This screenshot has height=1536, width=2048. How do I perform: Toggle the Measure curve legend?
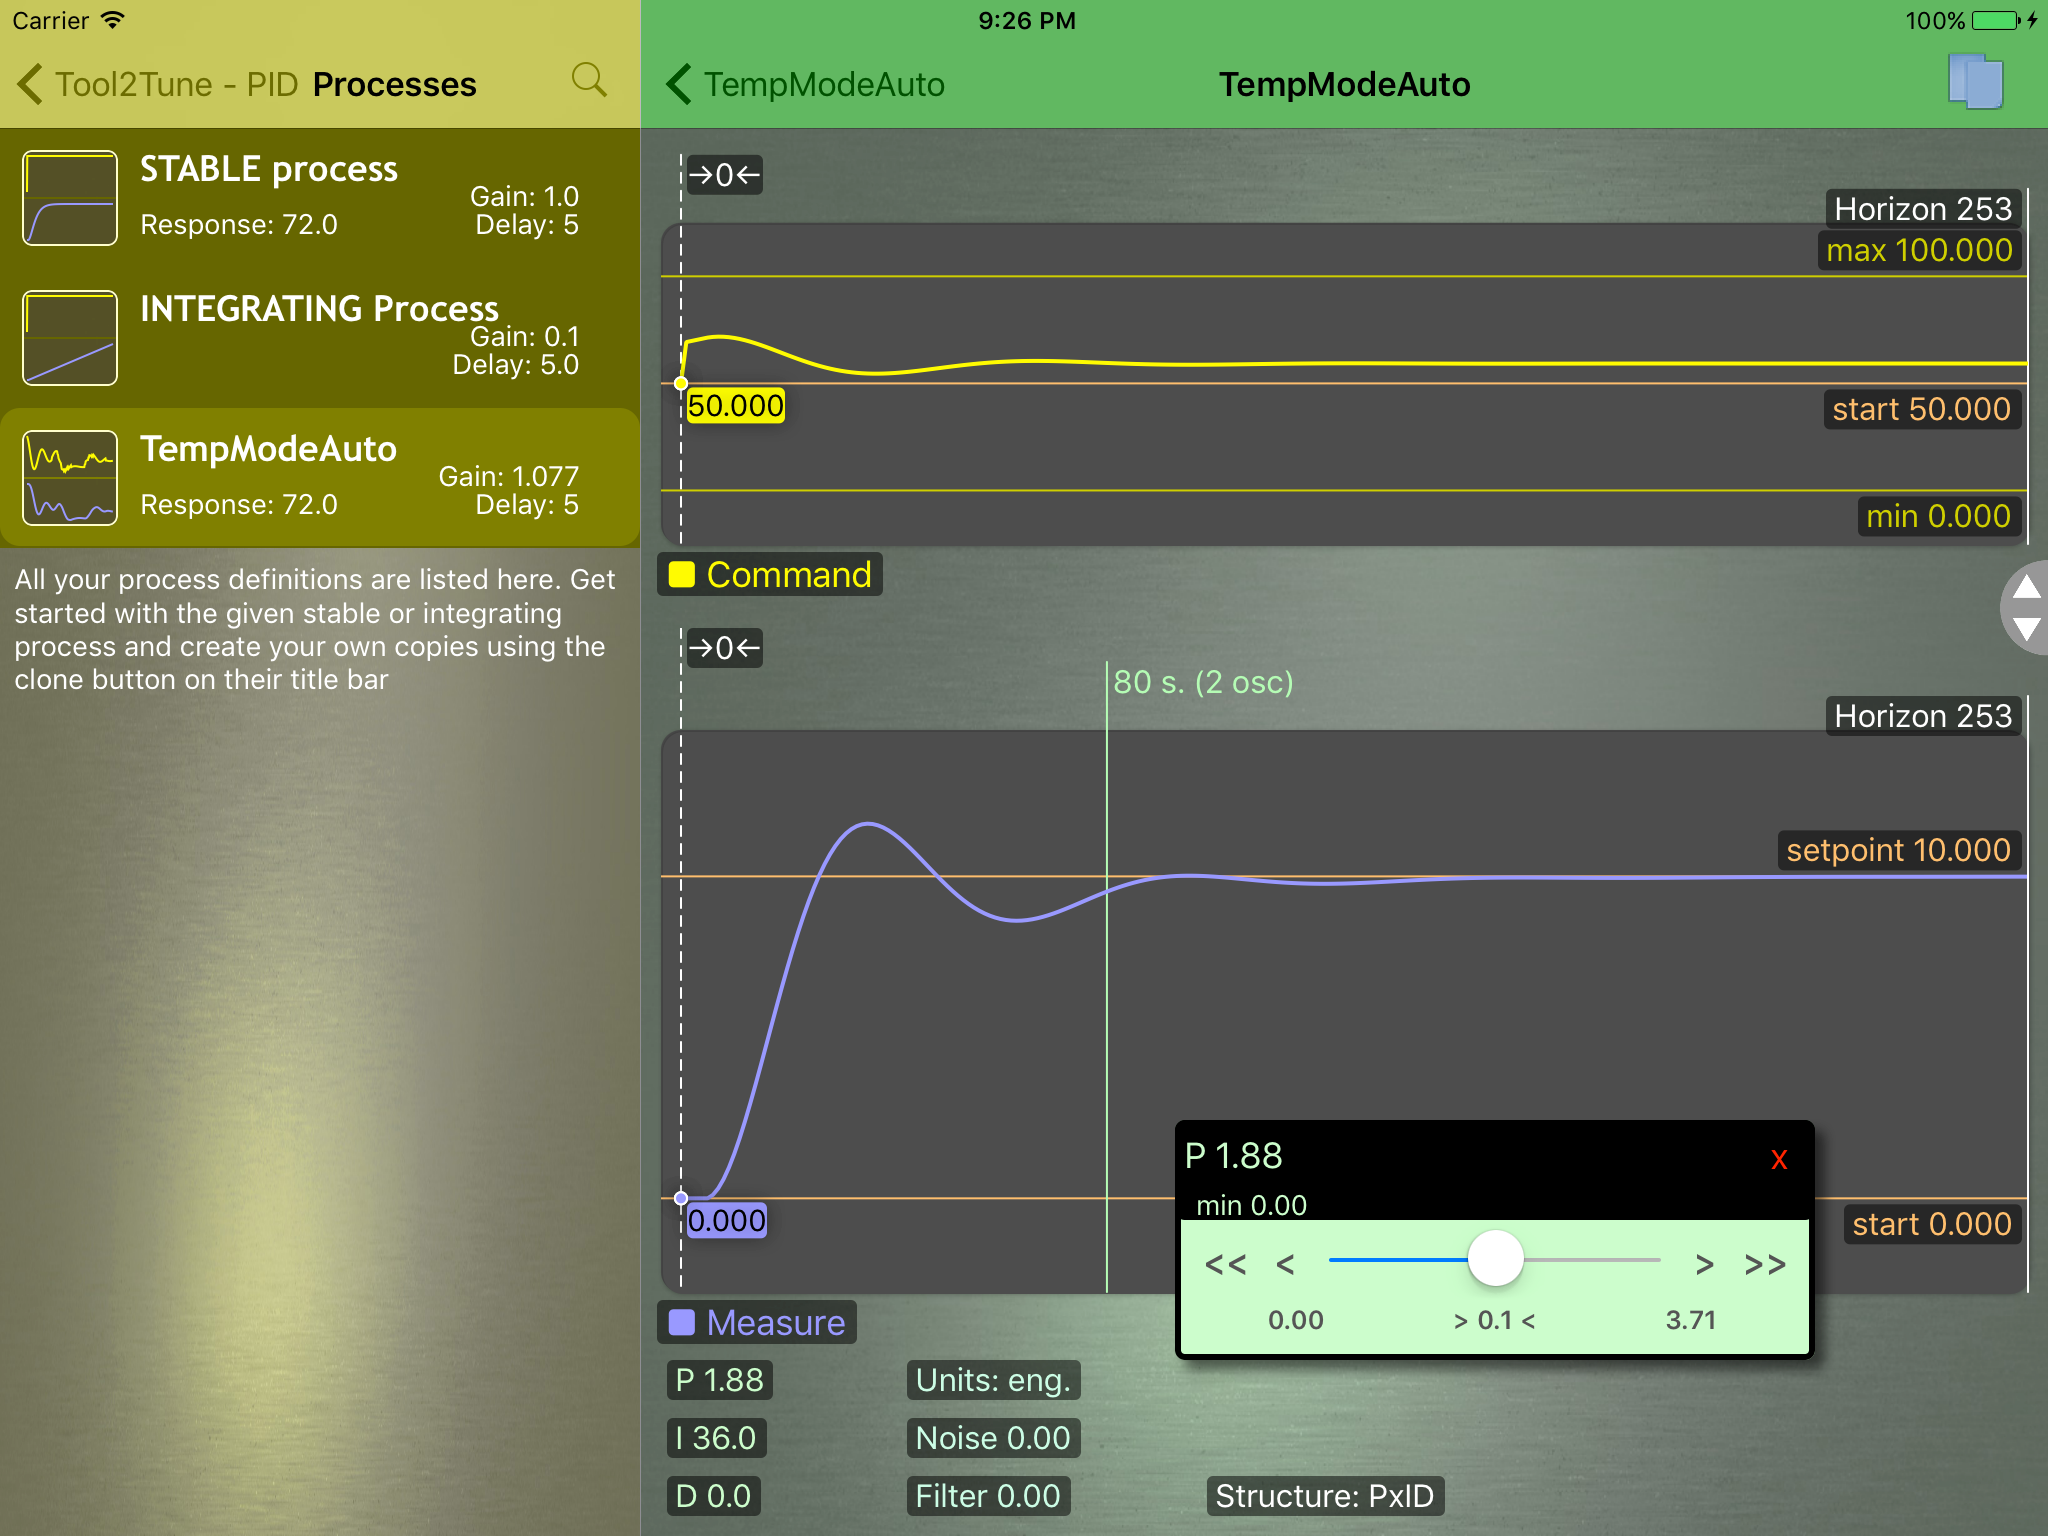click(x=757, y=1323)
